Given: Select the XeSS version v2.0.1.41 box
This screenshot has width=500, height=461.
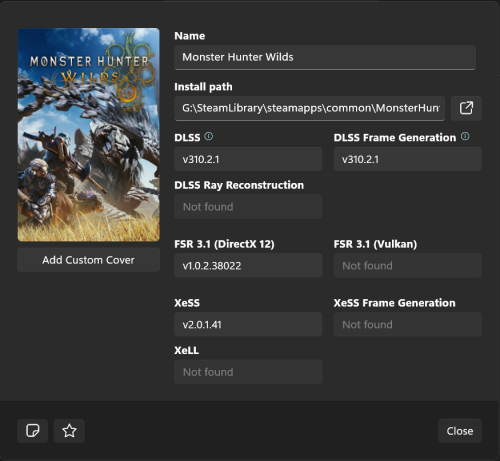Looking at the screenshot, I should [248, 325].
